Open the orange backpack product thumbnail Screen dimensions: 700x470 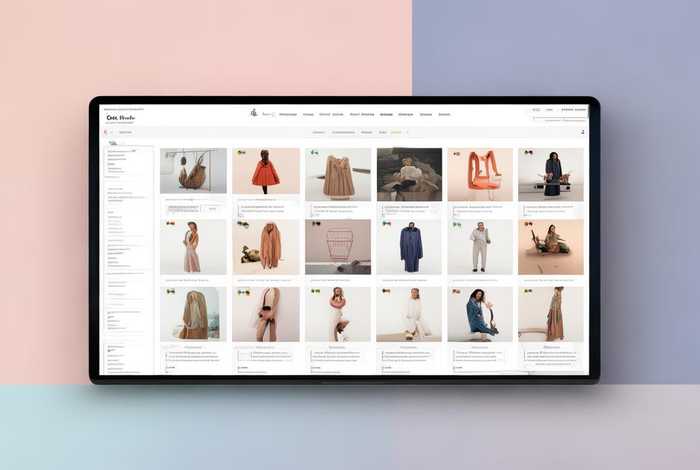(480, 172)
